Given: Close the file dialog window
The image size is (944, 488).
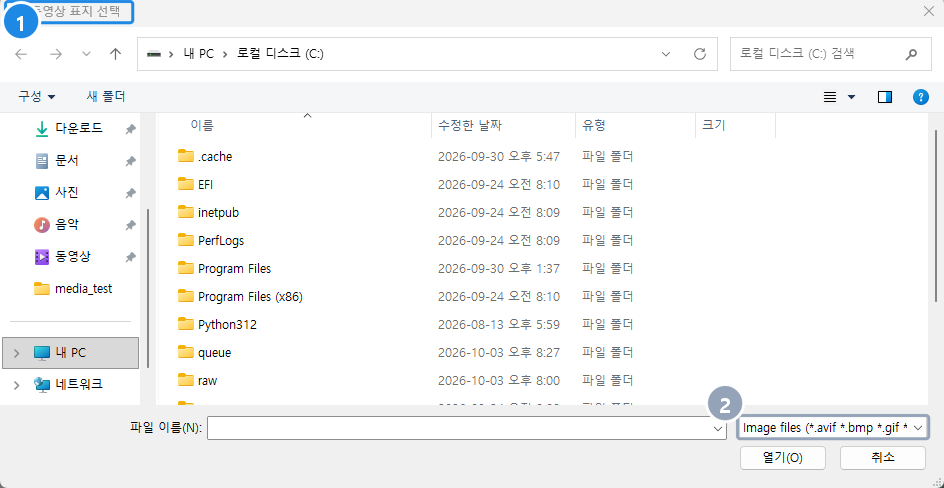Looking at the screenshot, I should point(928,11).
